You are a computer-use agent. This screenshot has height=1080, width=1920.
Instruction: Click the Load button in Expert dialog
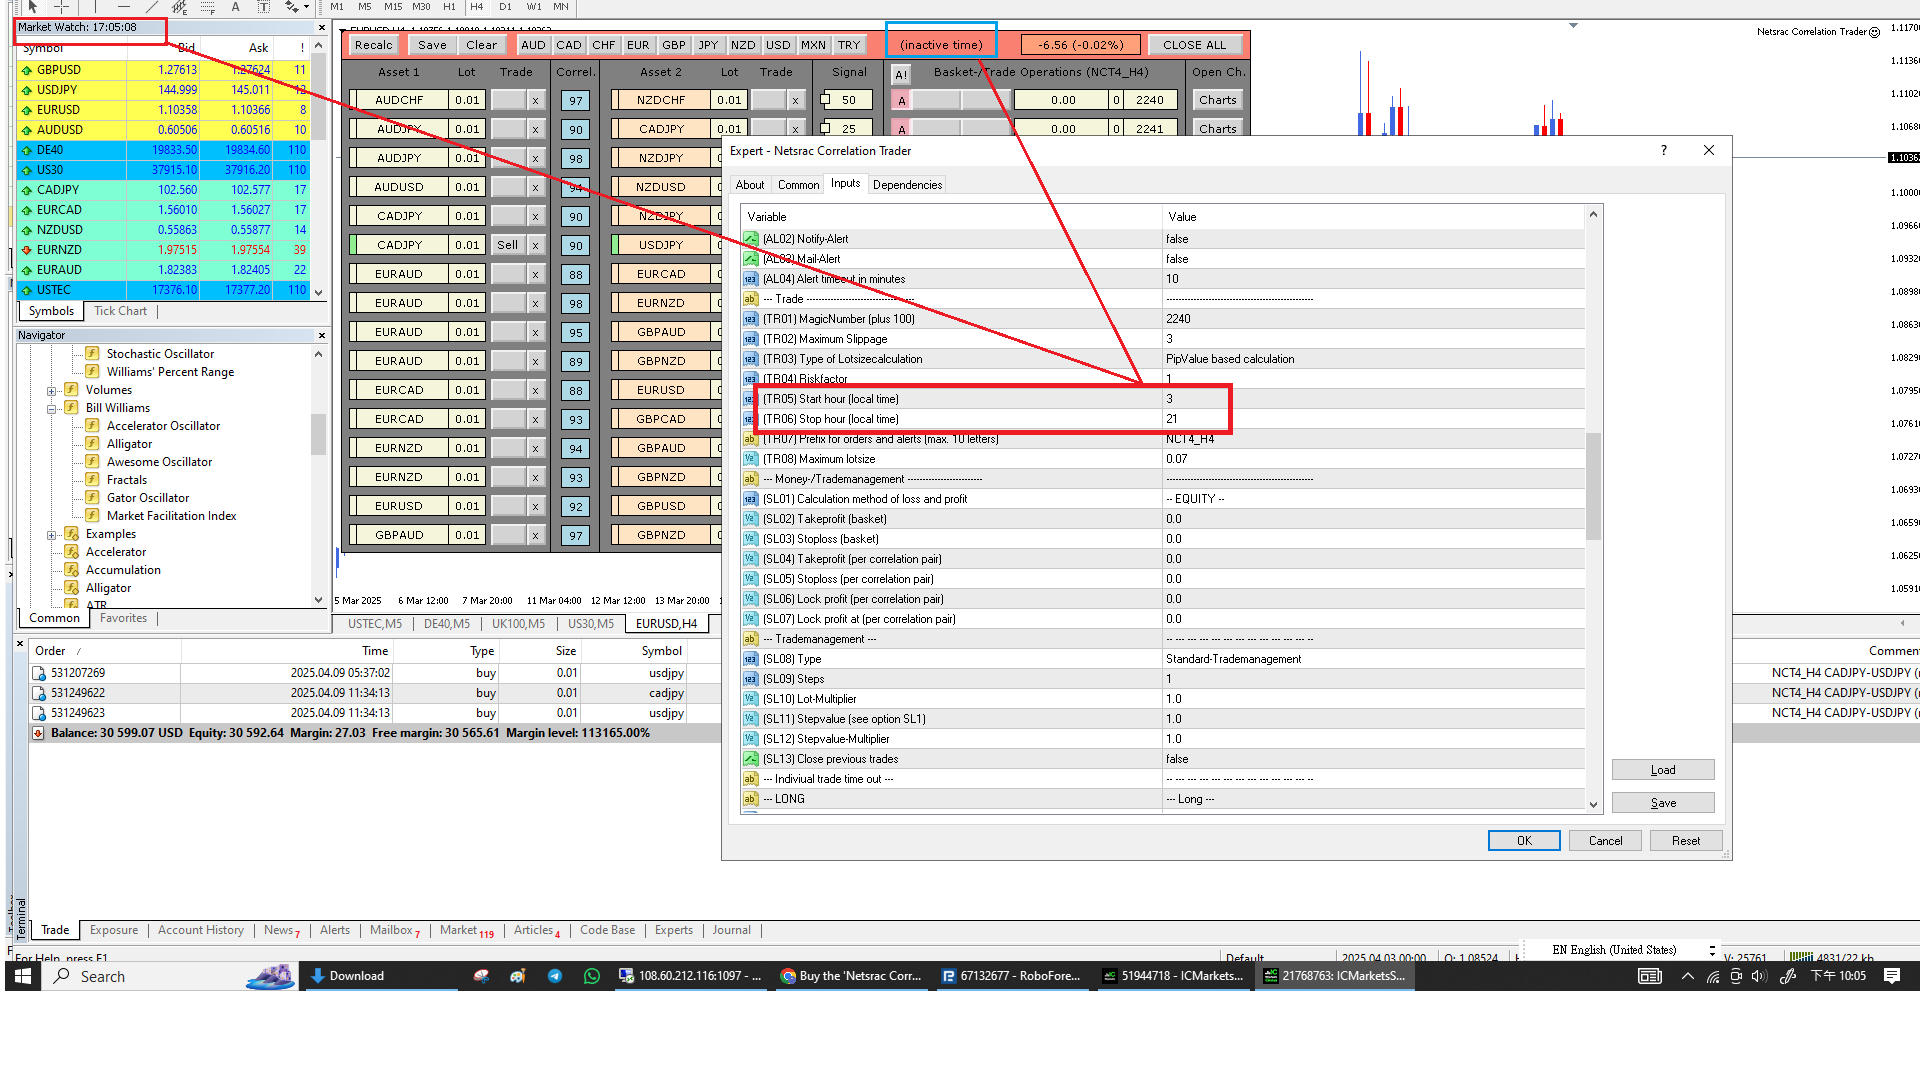tap(1662, 770)
